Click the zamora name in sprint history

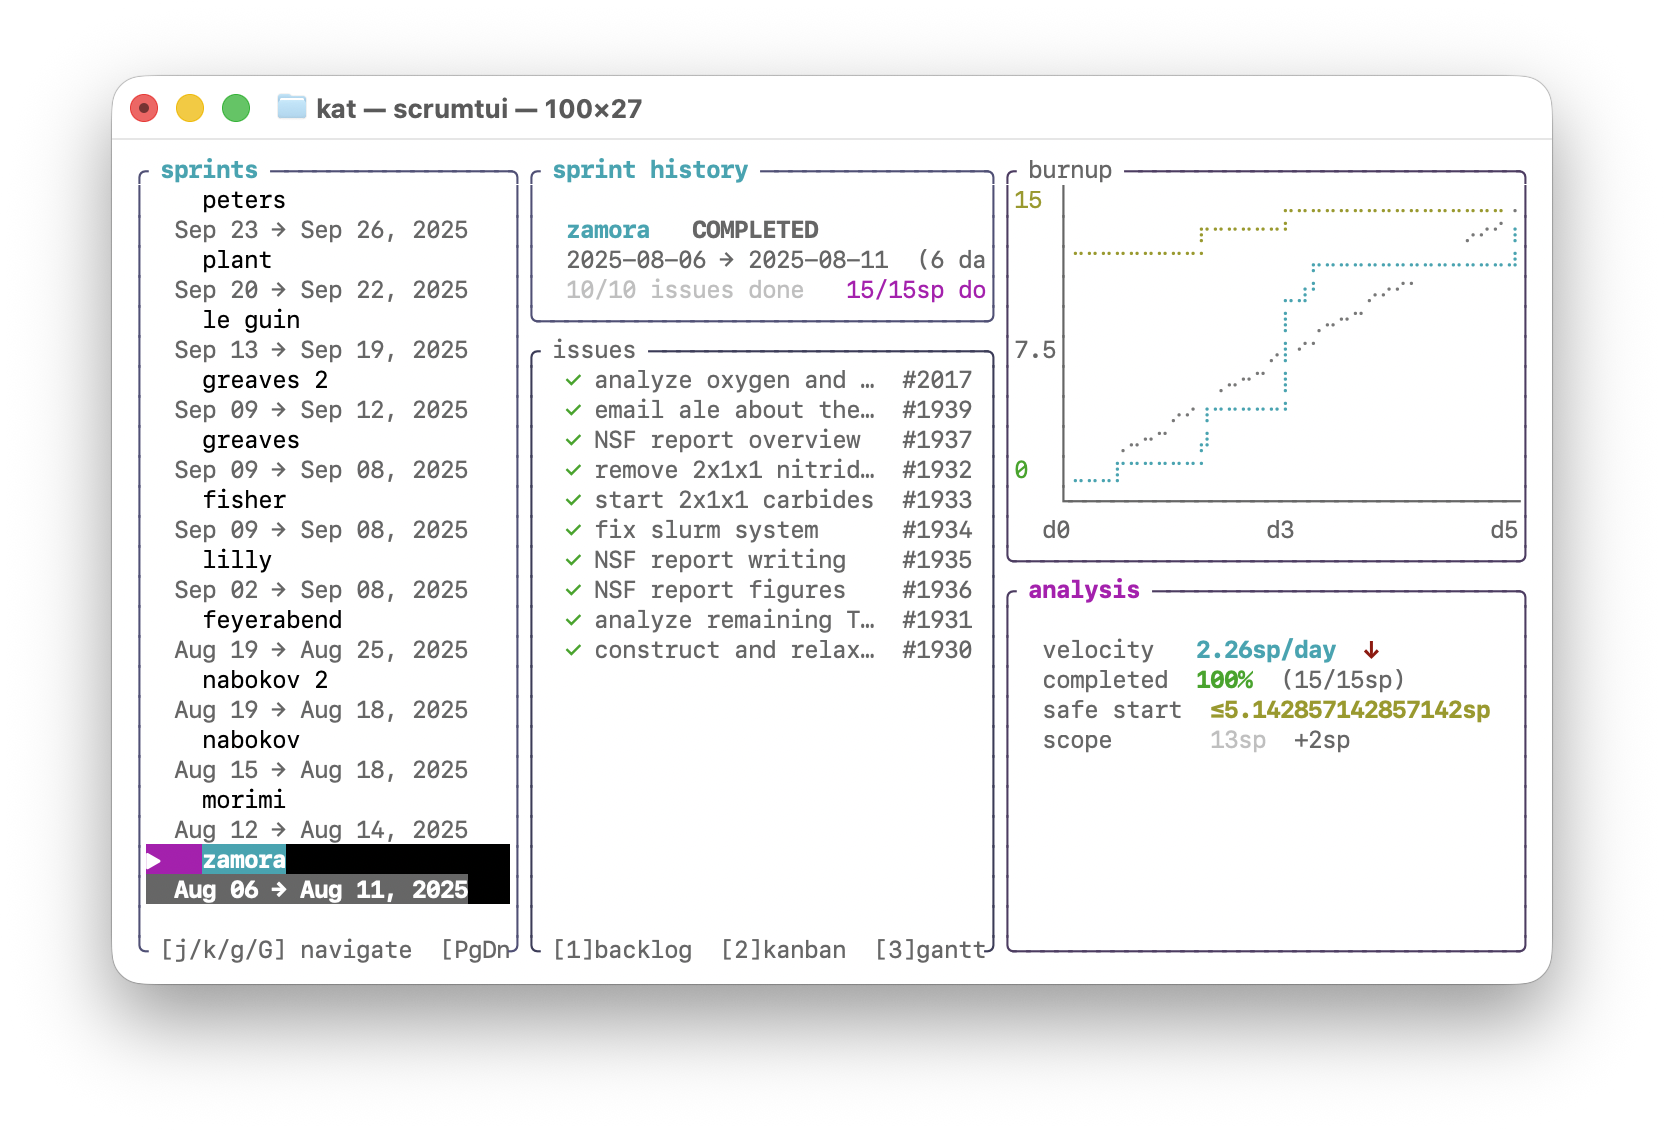tap(608, 230)
